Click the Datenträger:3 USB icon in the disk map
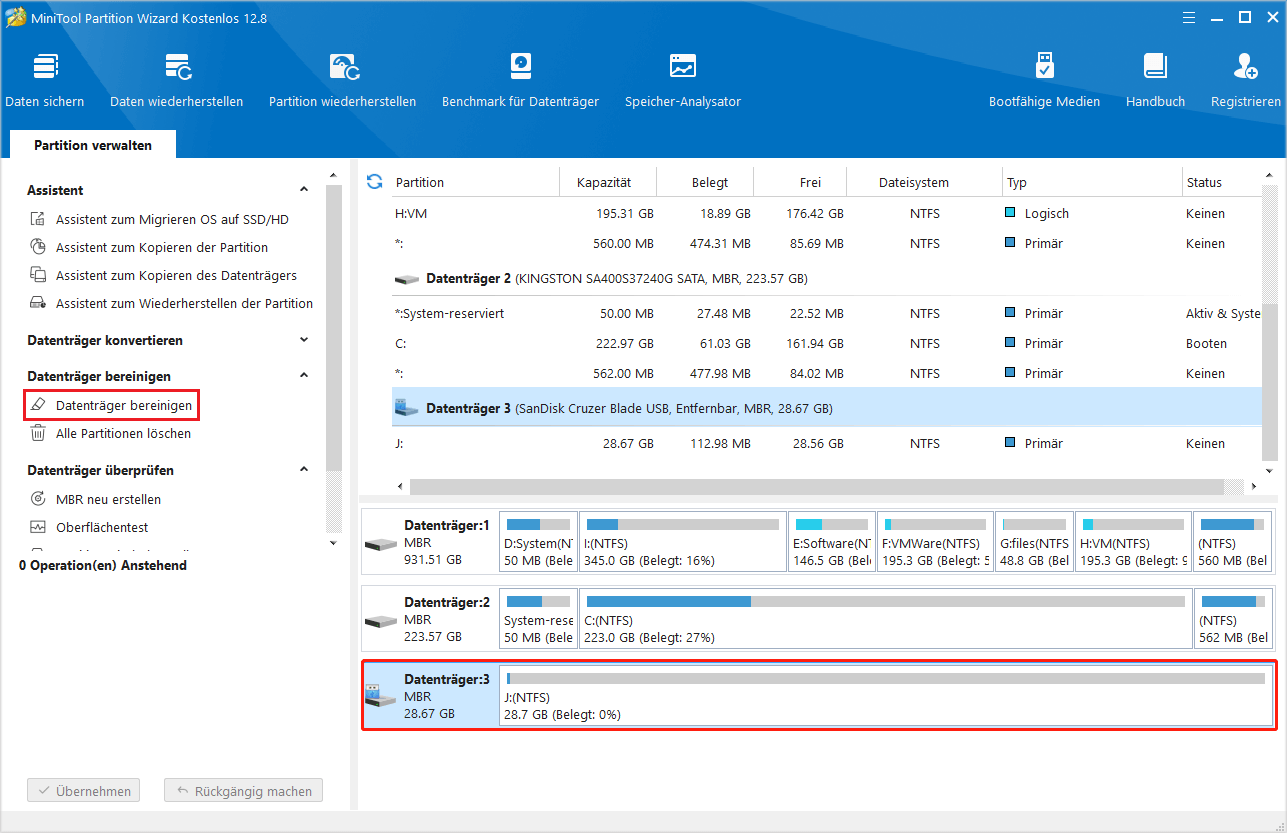The width and height of the screenshot is (1287, 833). [x=381, y=695]
